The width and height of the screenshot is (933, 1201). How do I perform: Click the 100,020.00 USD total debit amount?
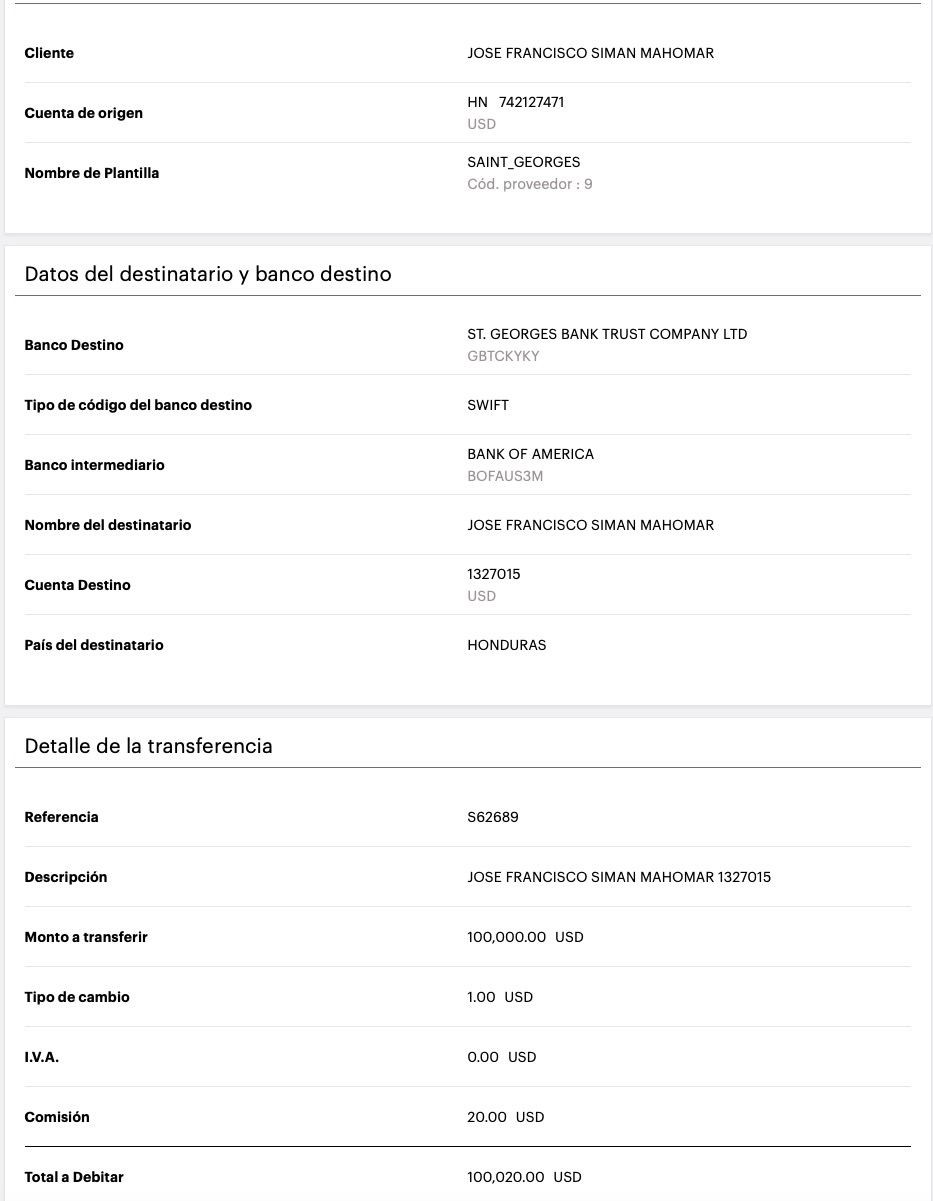[524, 1177]
